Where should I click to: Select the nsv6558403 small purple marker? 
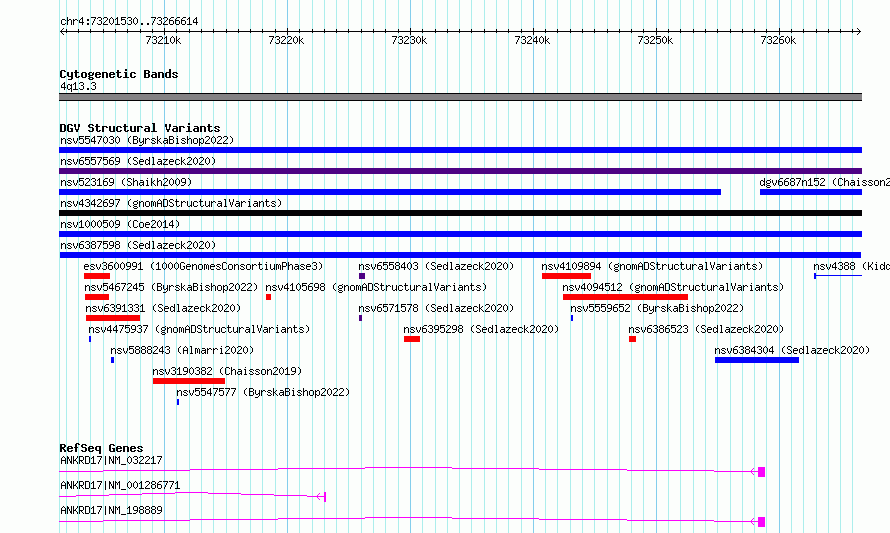[362, 276]
